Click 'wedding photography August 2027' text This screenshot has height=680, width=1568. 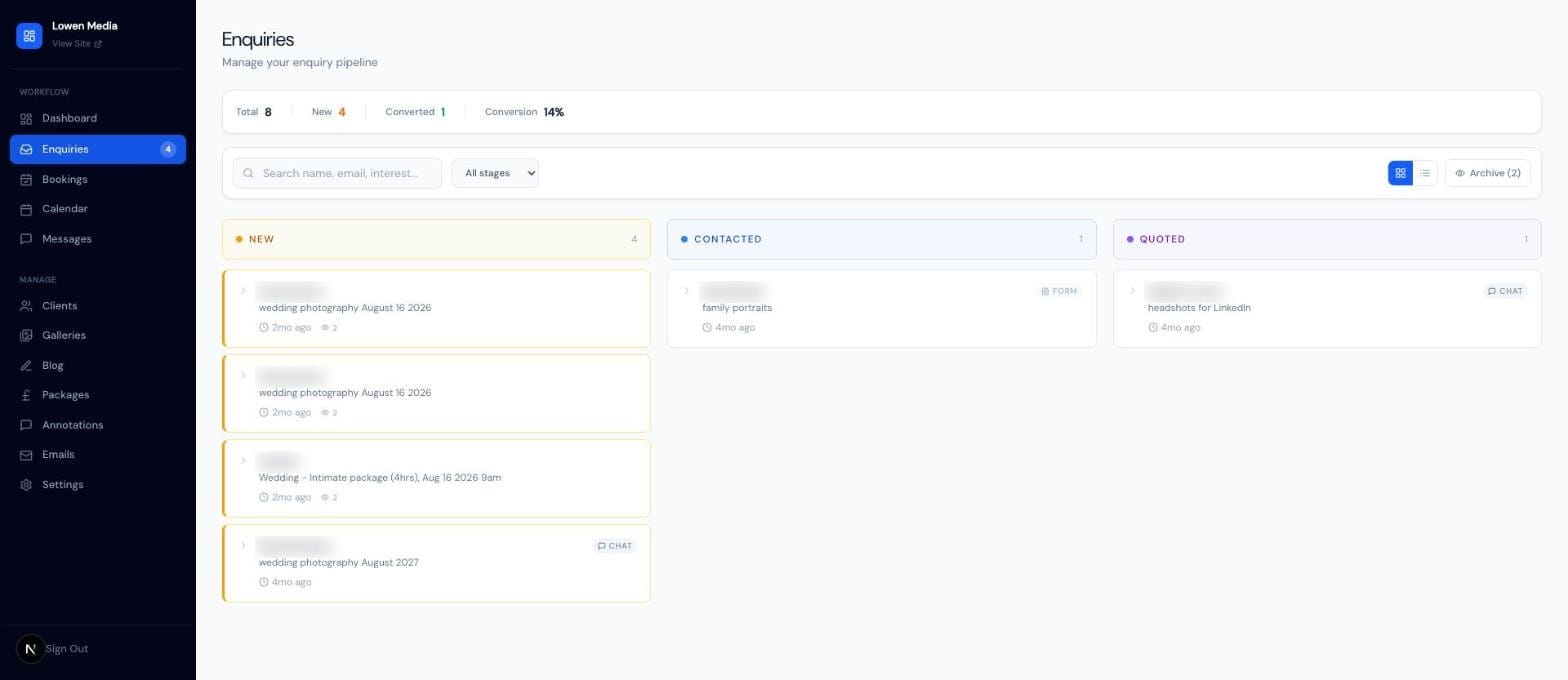click(x=339, y=563)
